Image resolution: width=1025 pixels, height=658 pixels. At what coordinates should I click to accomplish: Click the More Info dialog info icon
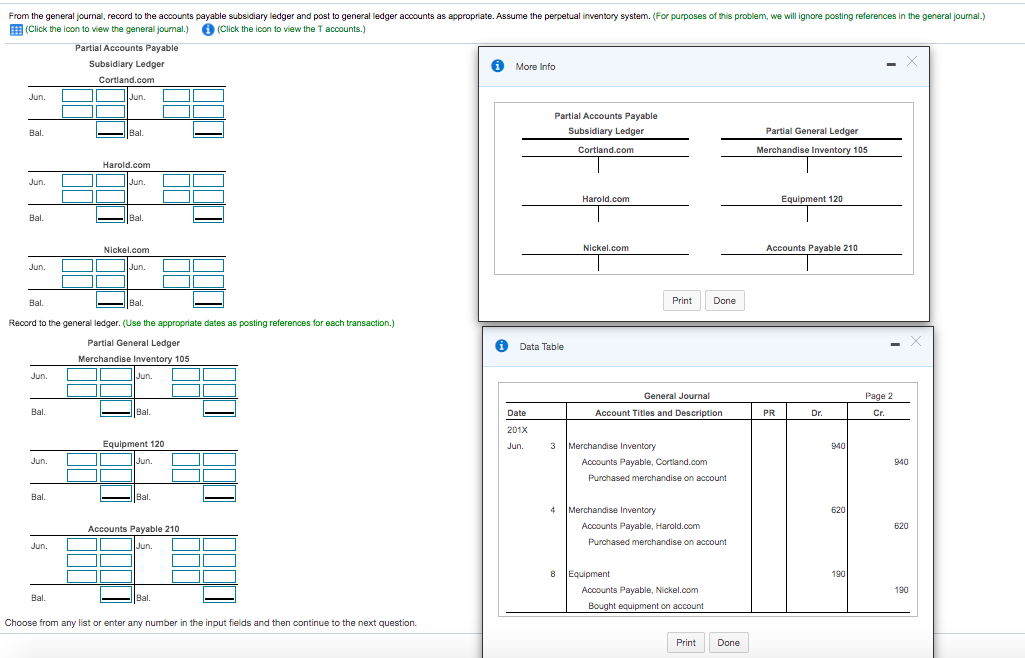click(497, 65)
